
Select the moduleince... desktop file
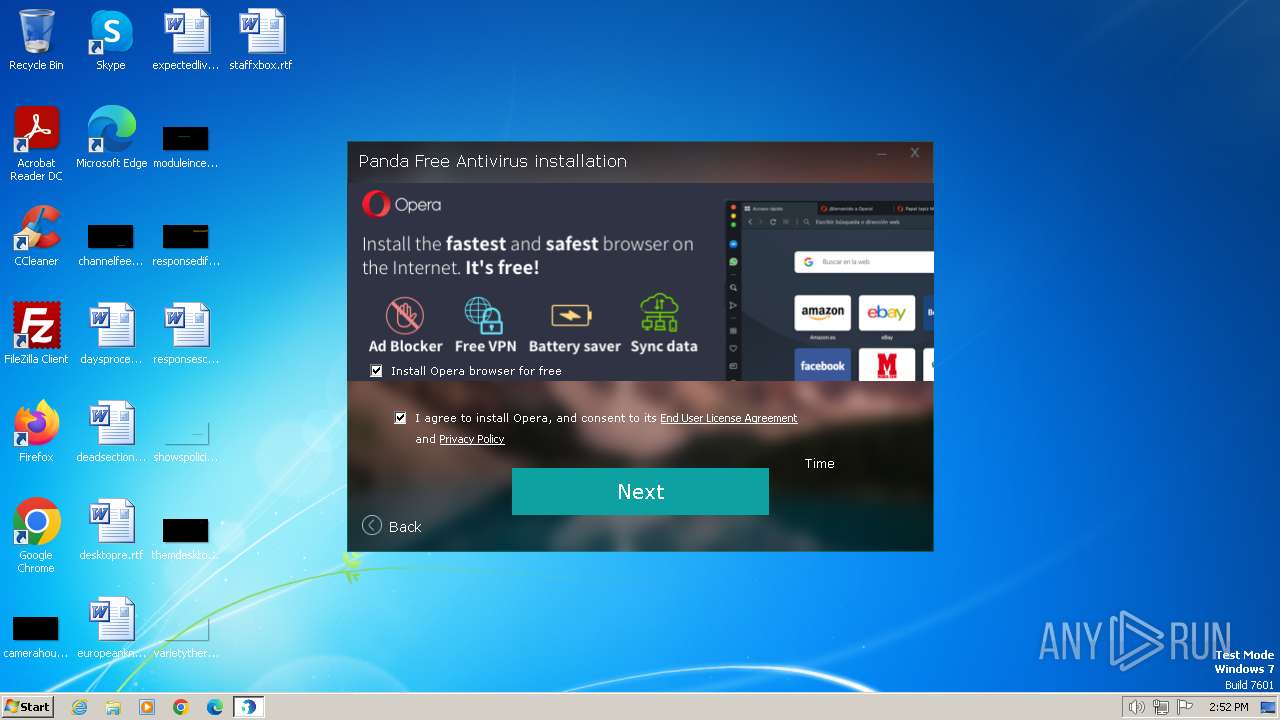(186, 146)
